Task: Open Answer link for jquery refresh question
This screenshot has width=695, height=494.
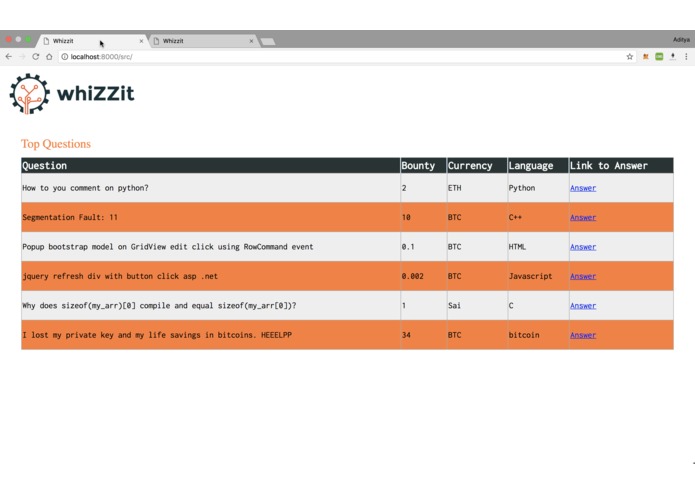Action: [x=583, y=276]
